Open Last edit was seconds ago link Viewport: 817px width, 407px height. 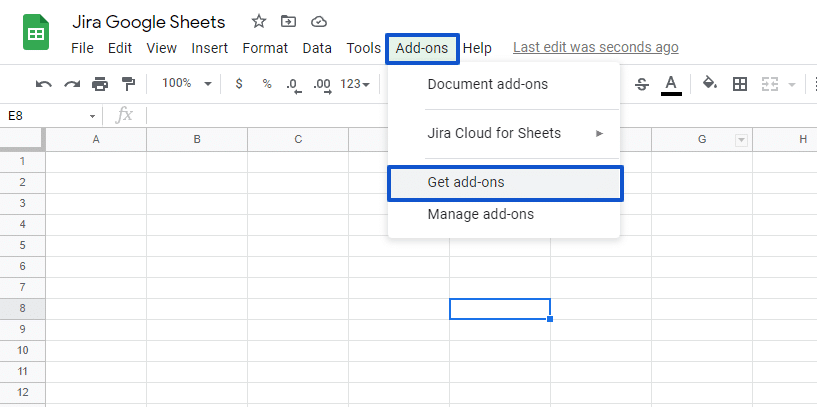click(596, 47)
